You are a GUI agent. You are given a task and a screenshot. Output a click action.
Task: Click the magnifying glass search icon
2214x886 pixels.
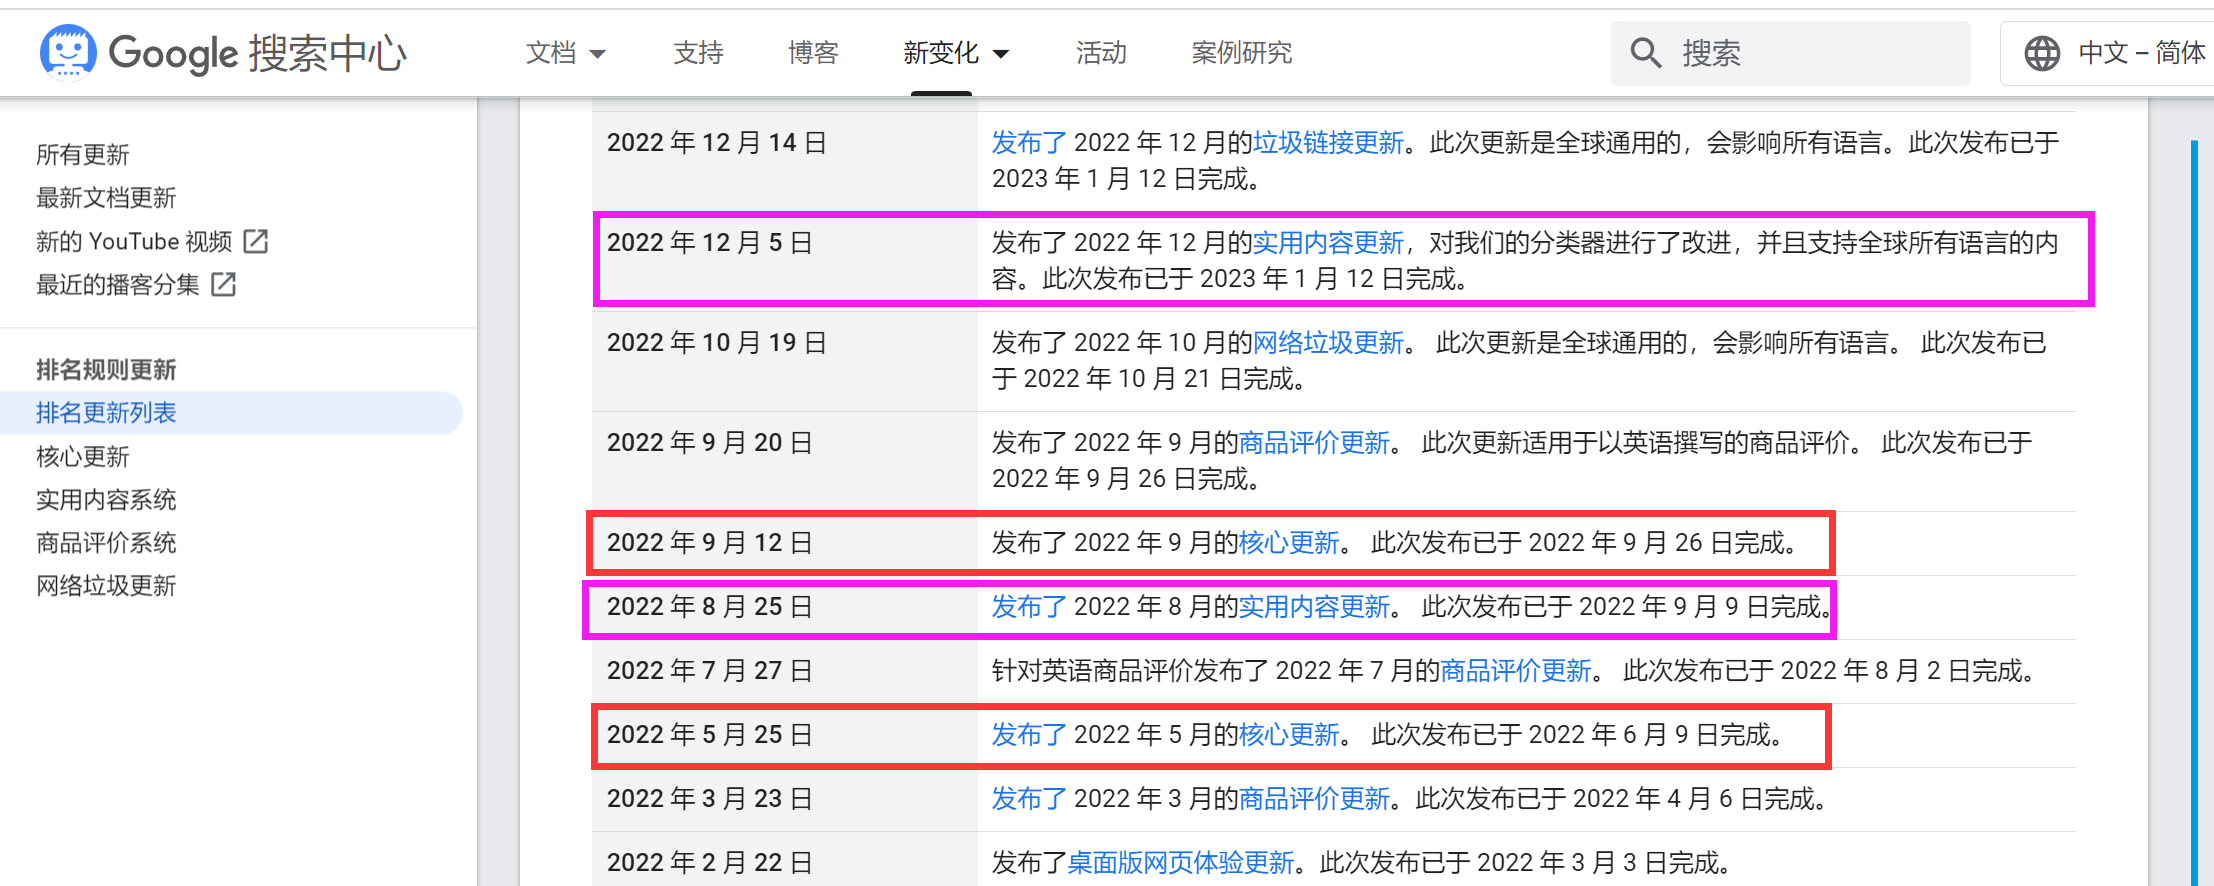(1645, 53)
